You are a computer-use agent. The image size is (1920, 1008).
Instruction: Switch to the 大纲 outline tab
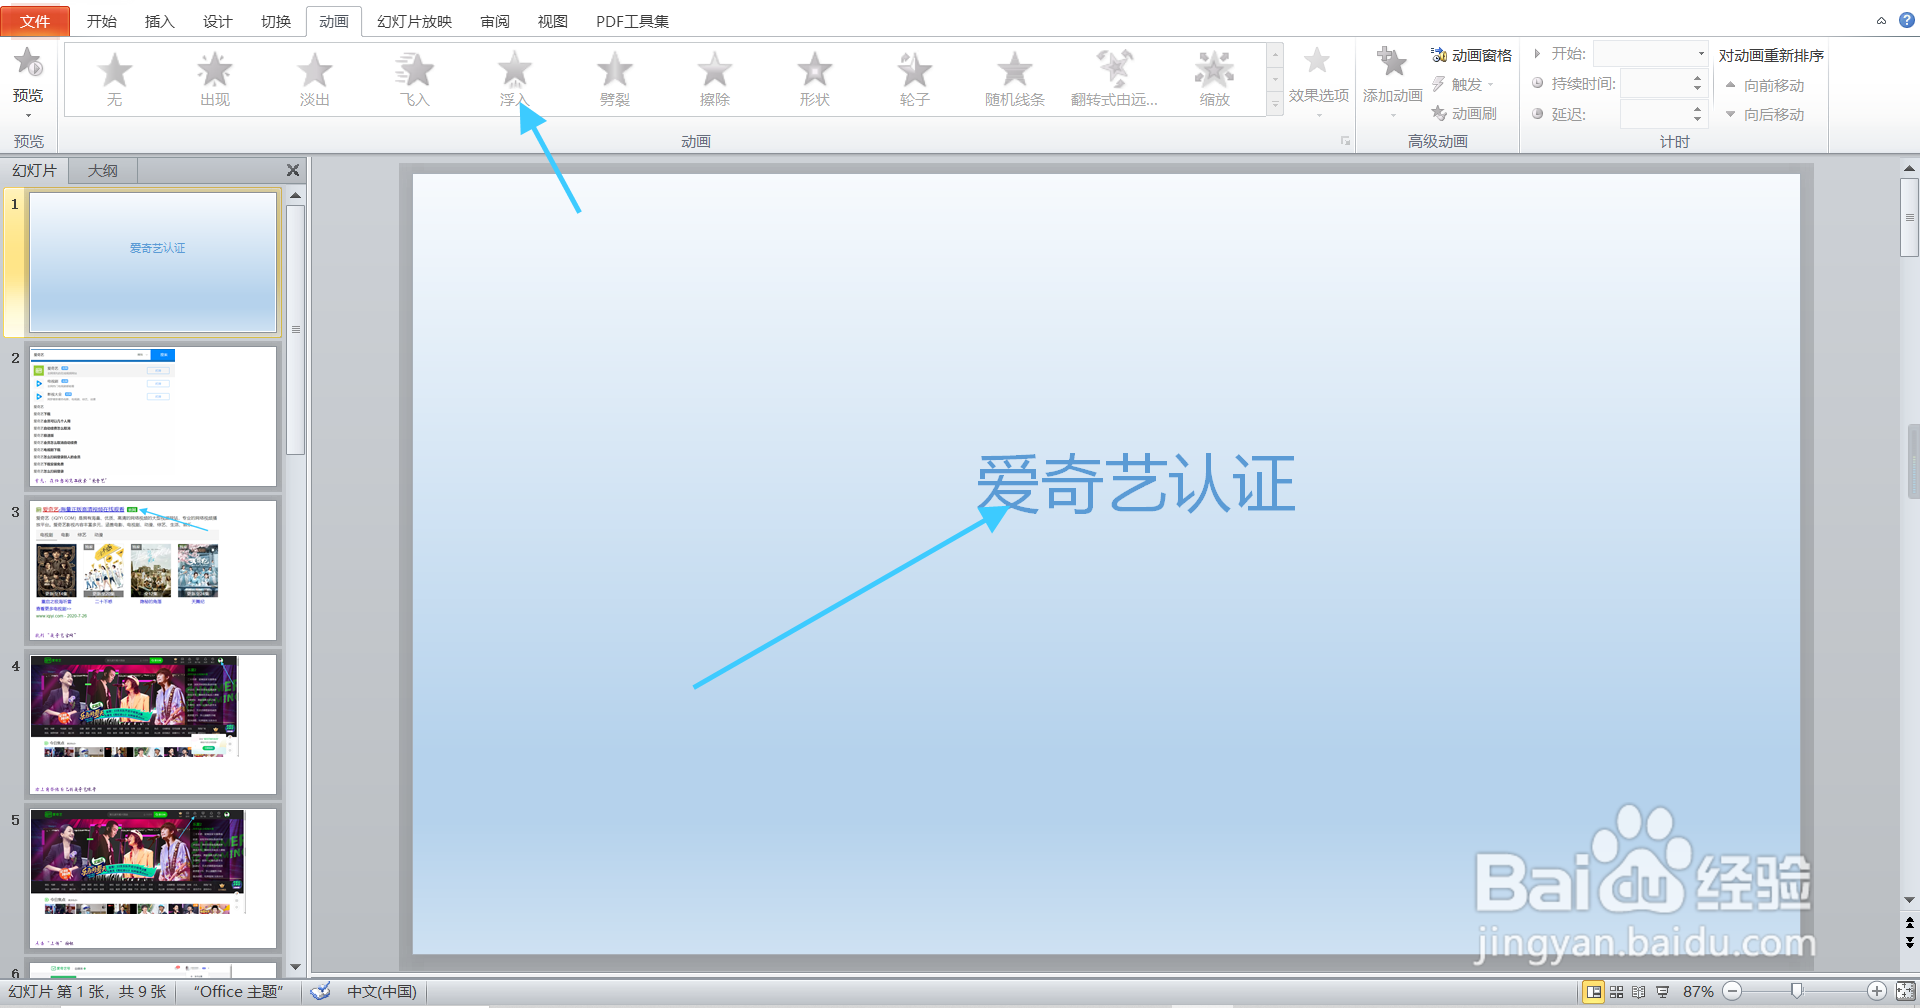click(x=103, y=171)
